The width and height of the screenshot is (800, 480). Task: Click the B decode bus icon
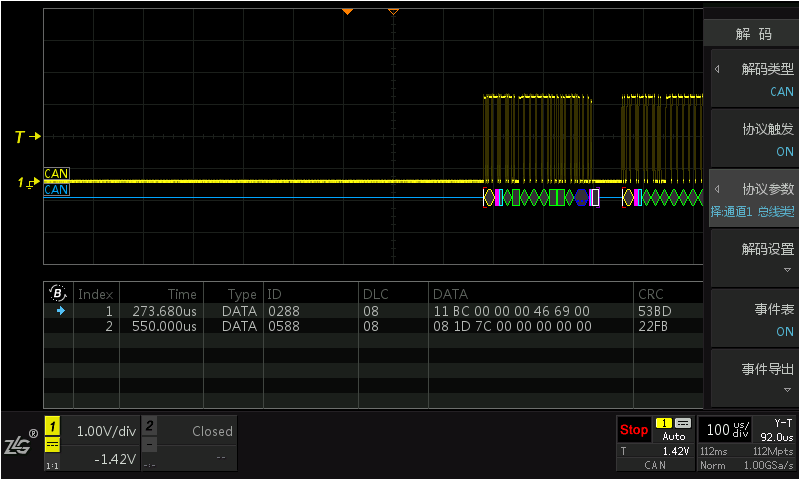(58, 293)
